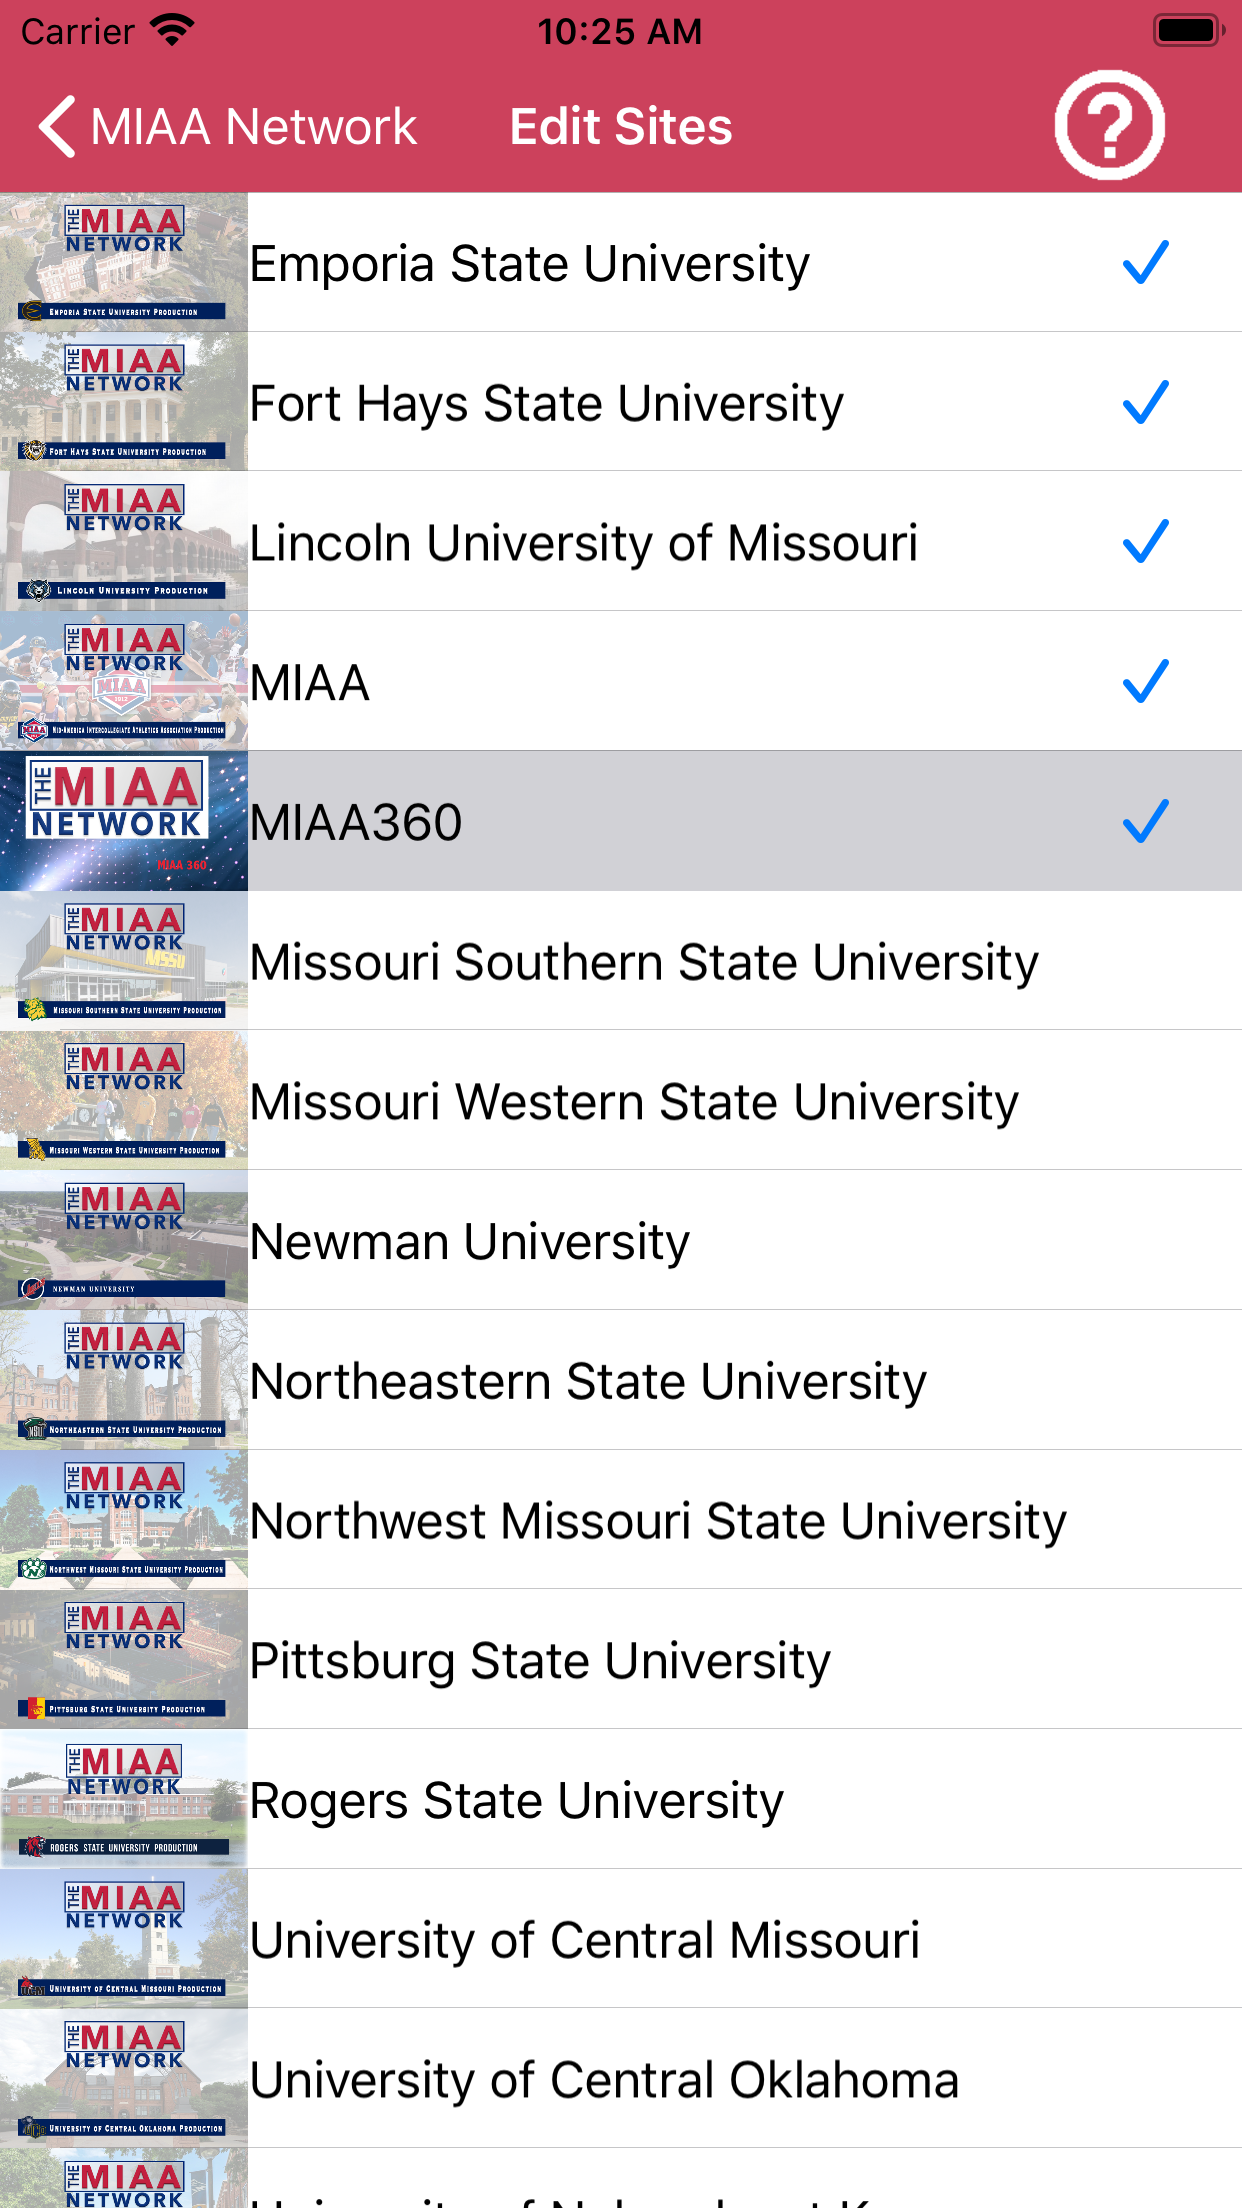Uncheck Emporia State University checkmark
Screen dimensions: 1242x2208
click(x=1145, y=263)
